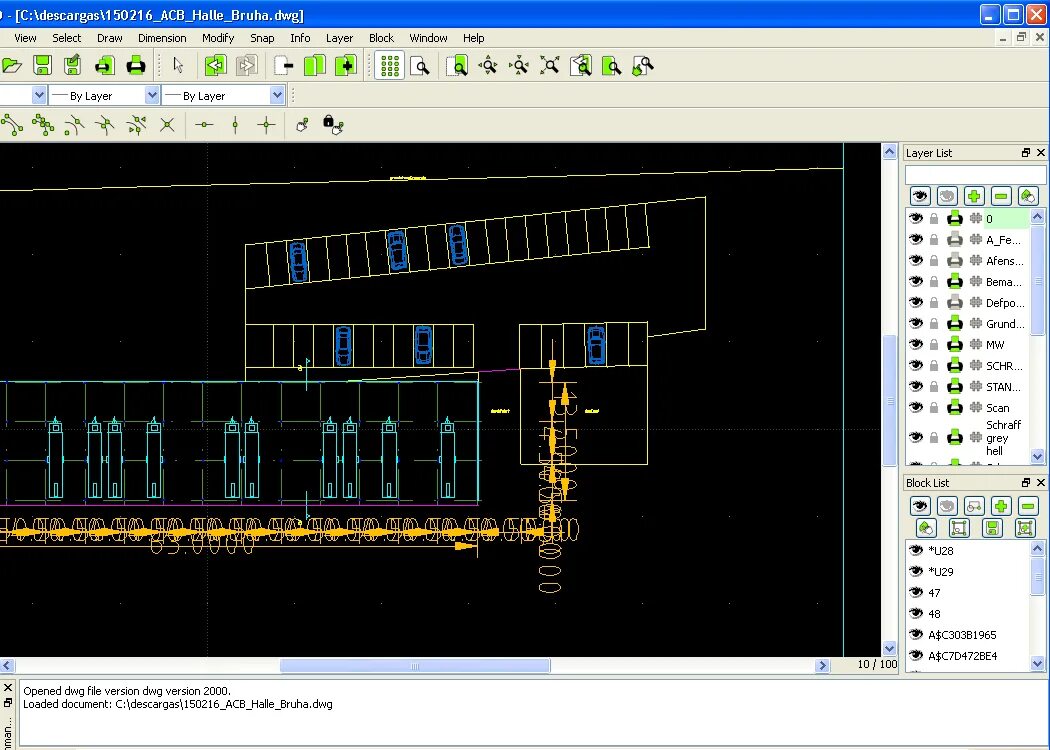This screenshot has height=750, width=1050.
Task: Click lock relative zero padlock icon
Action: click(x=333, y=125)
